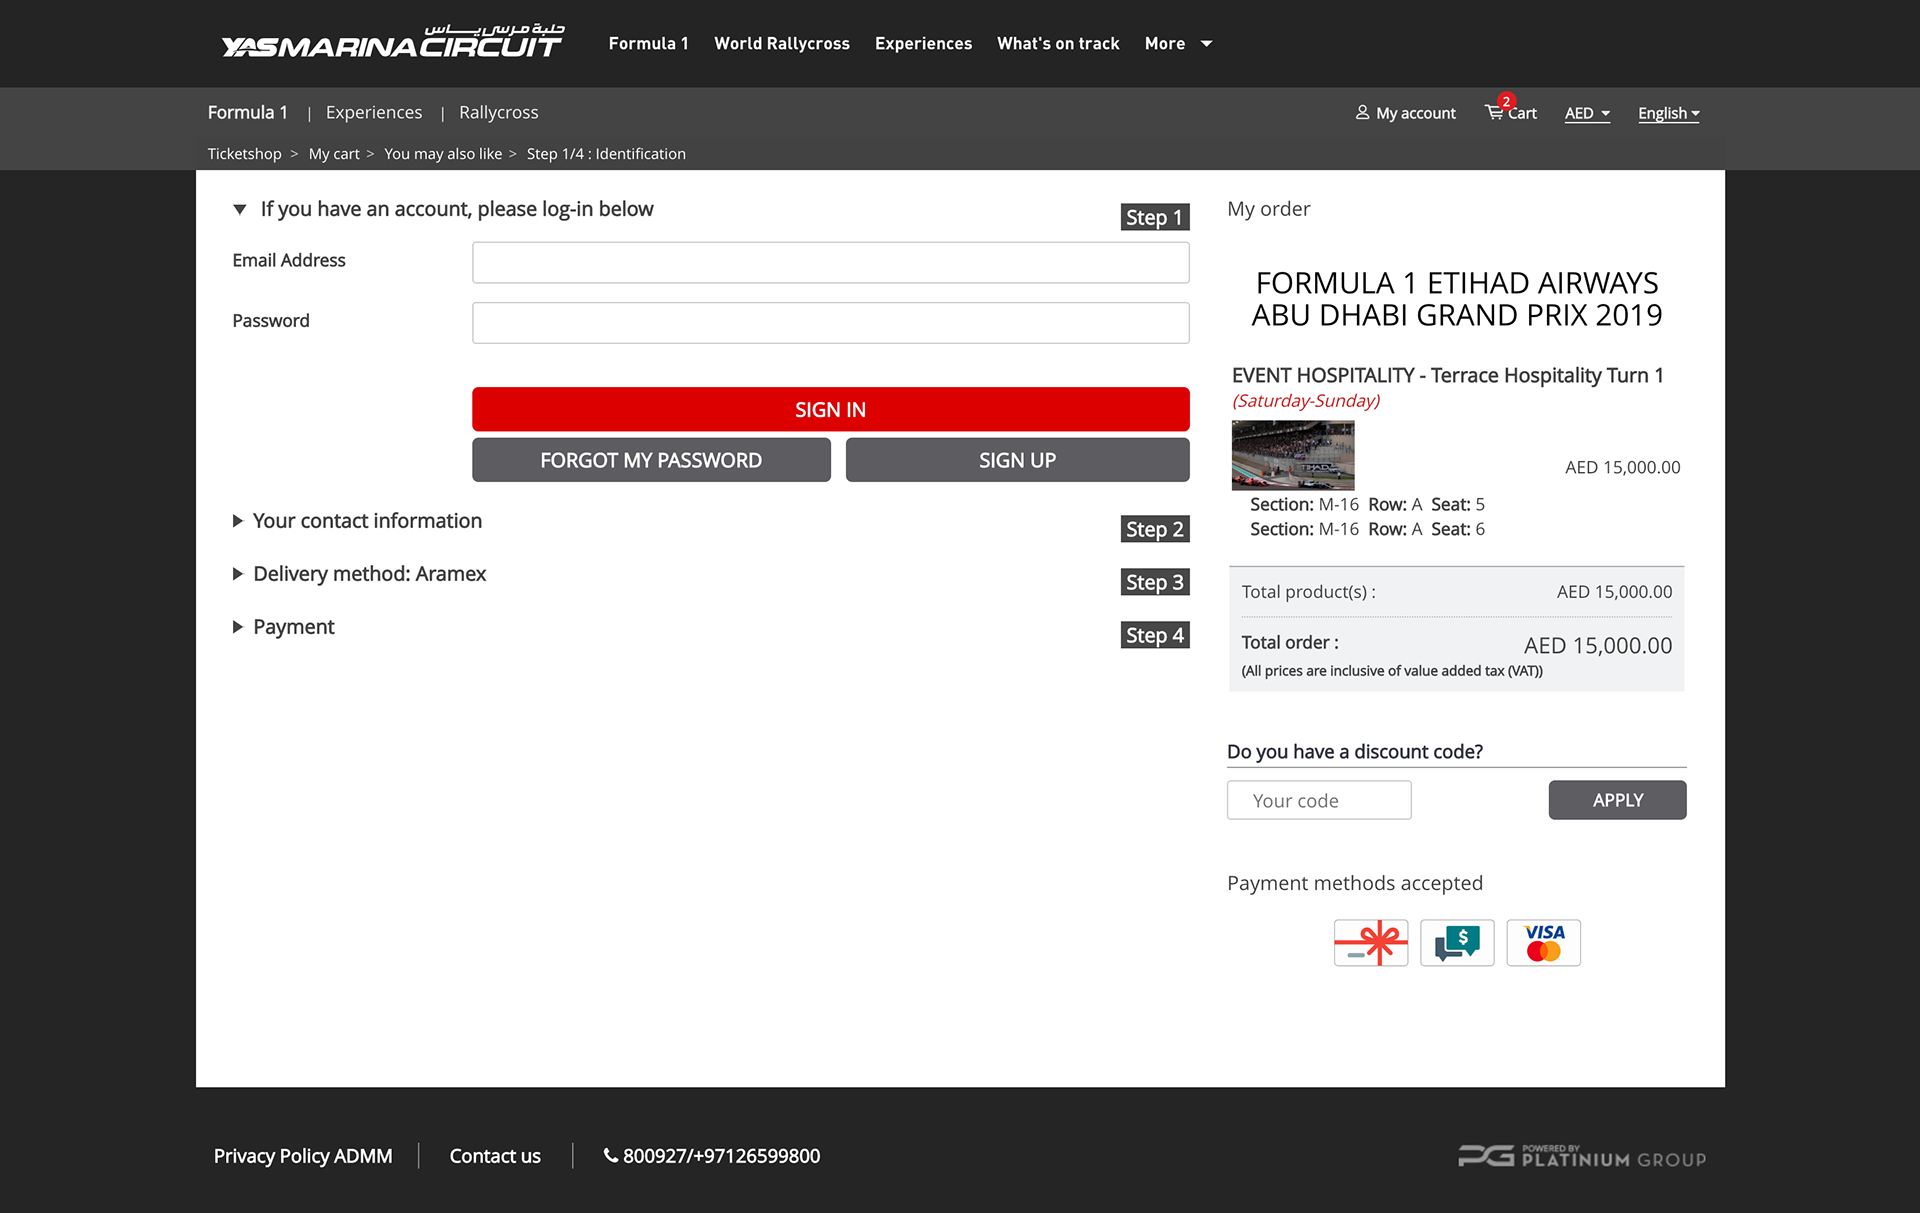
Task: Open the More menu dropdown
Action: click(1178, 43)
